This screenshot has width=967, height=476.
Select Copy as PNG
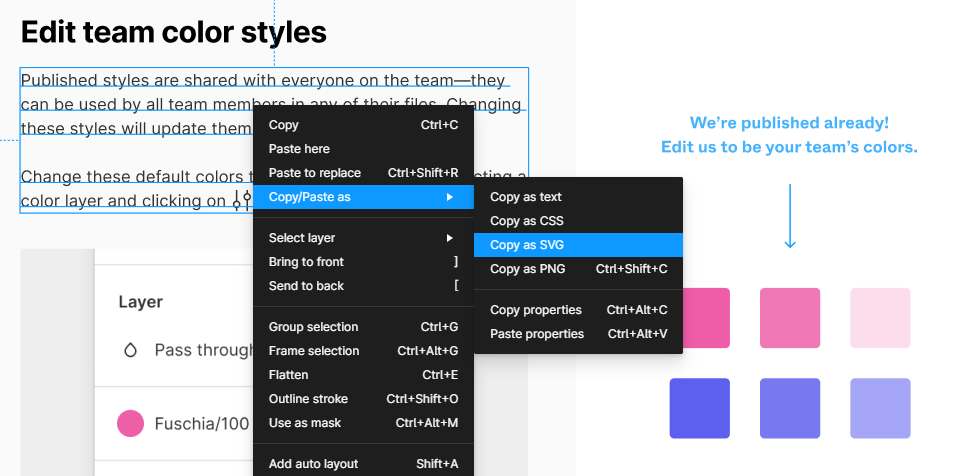[578, 269]
